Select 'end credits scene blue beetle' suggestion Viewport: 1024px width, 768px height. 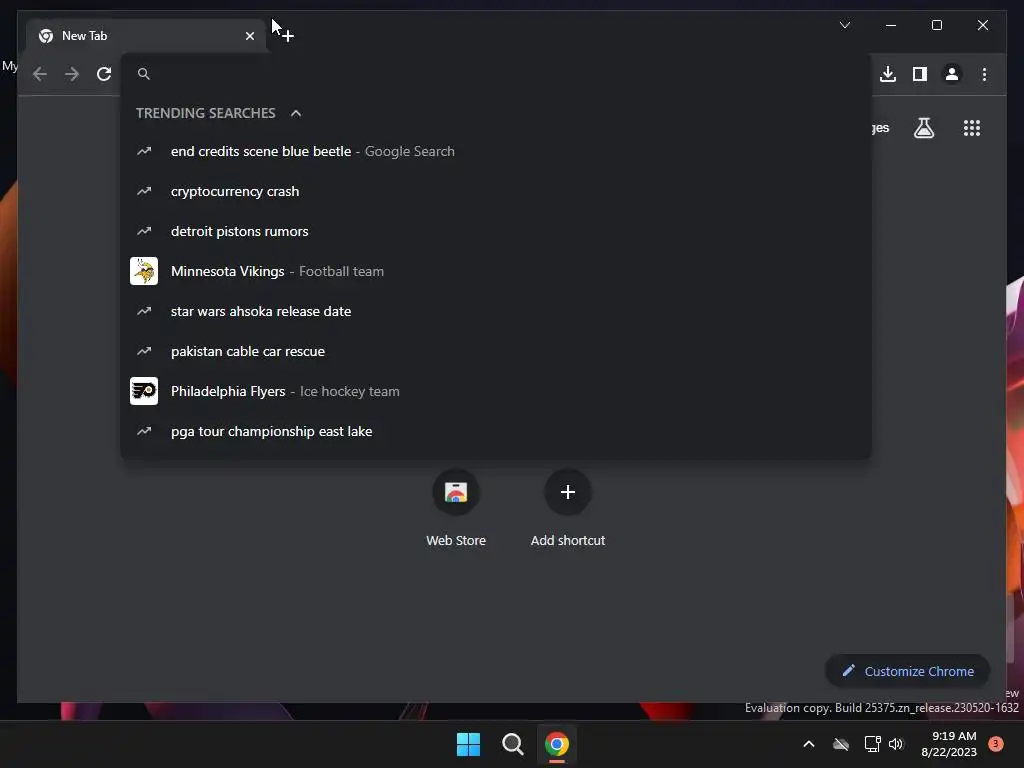click(496, 152)
